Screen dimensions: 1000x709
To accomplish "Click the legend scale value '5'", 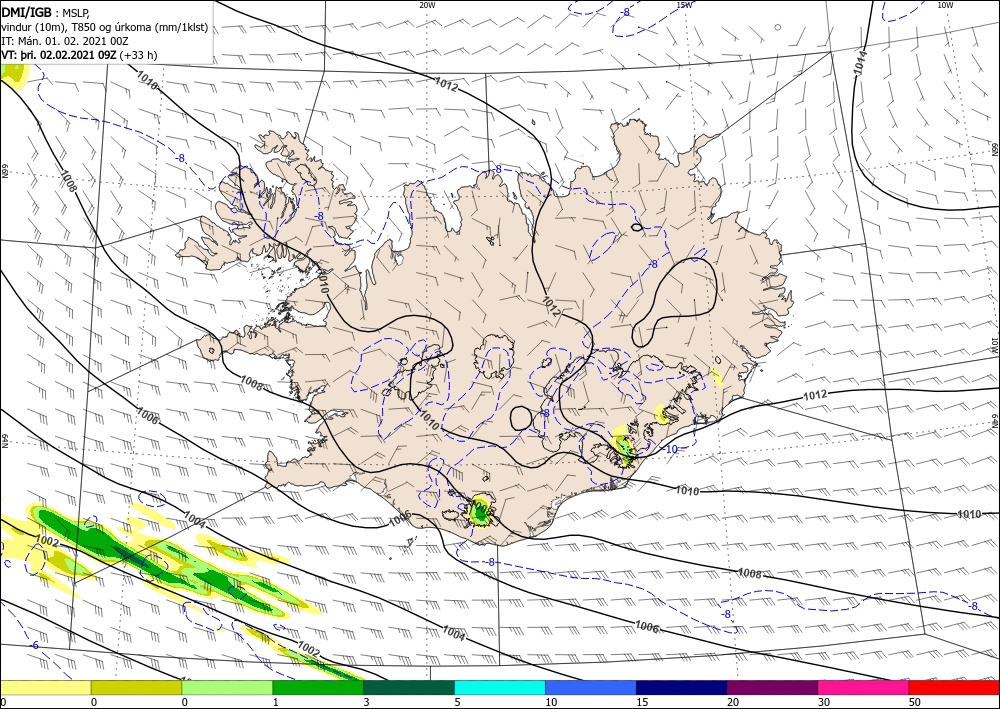I will (457, 702).
